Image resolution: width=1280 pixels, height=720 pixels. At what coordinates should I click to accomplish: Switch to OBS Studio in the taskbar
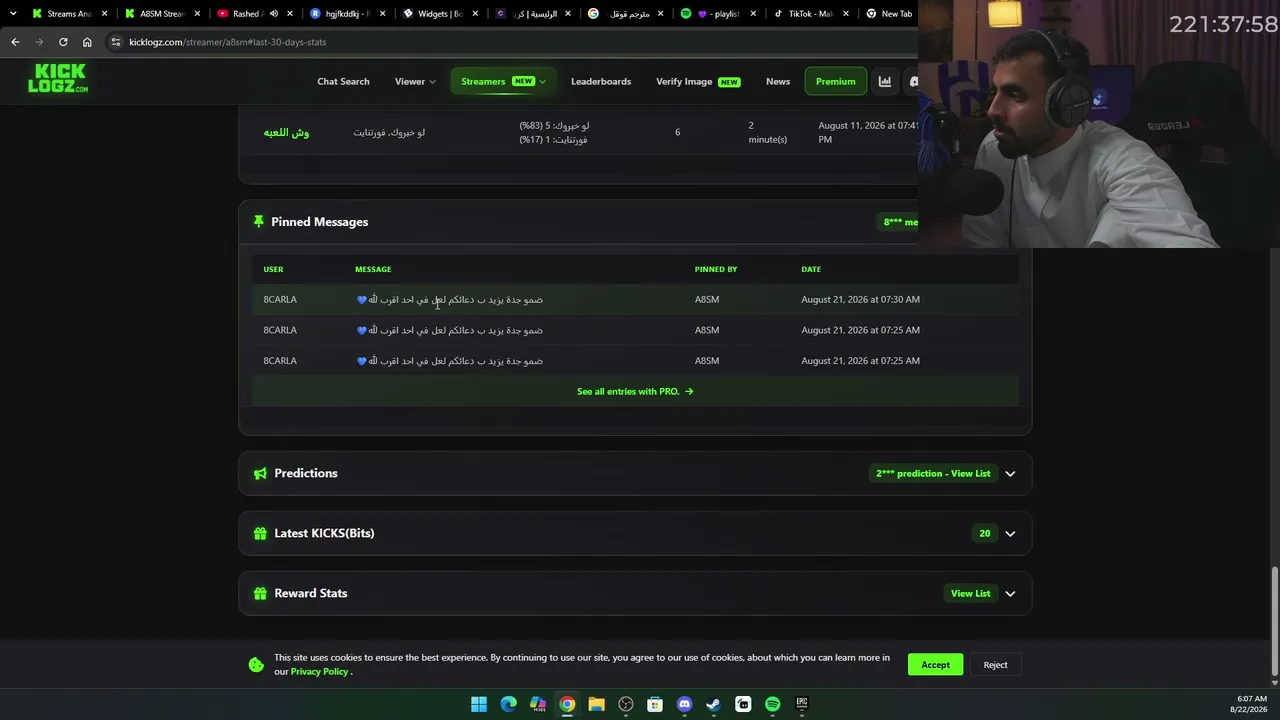626,704
